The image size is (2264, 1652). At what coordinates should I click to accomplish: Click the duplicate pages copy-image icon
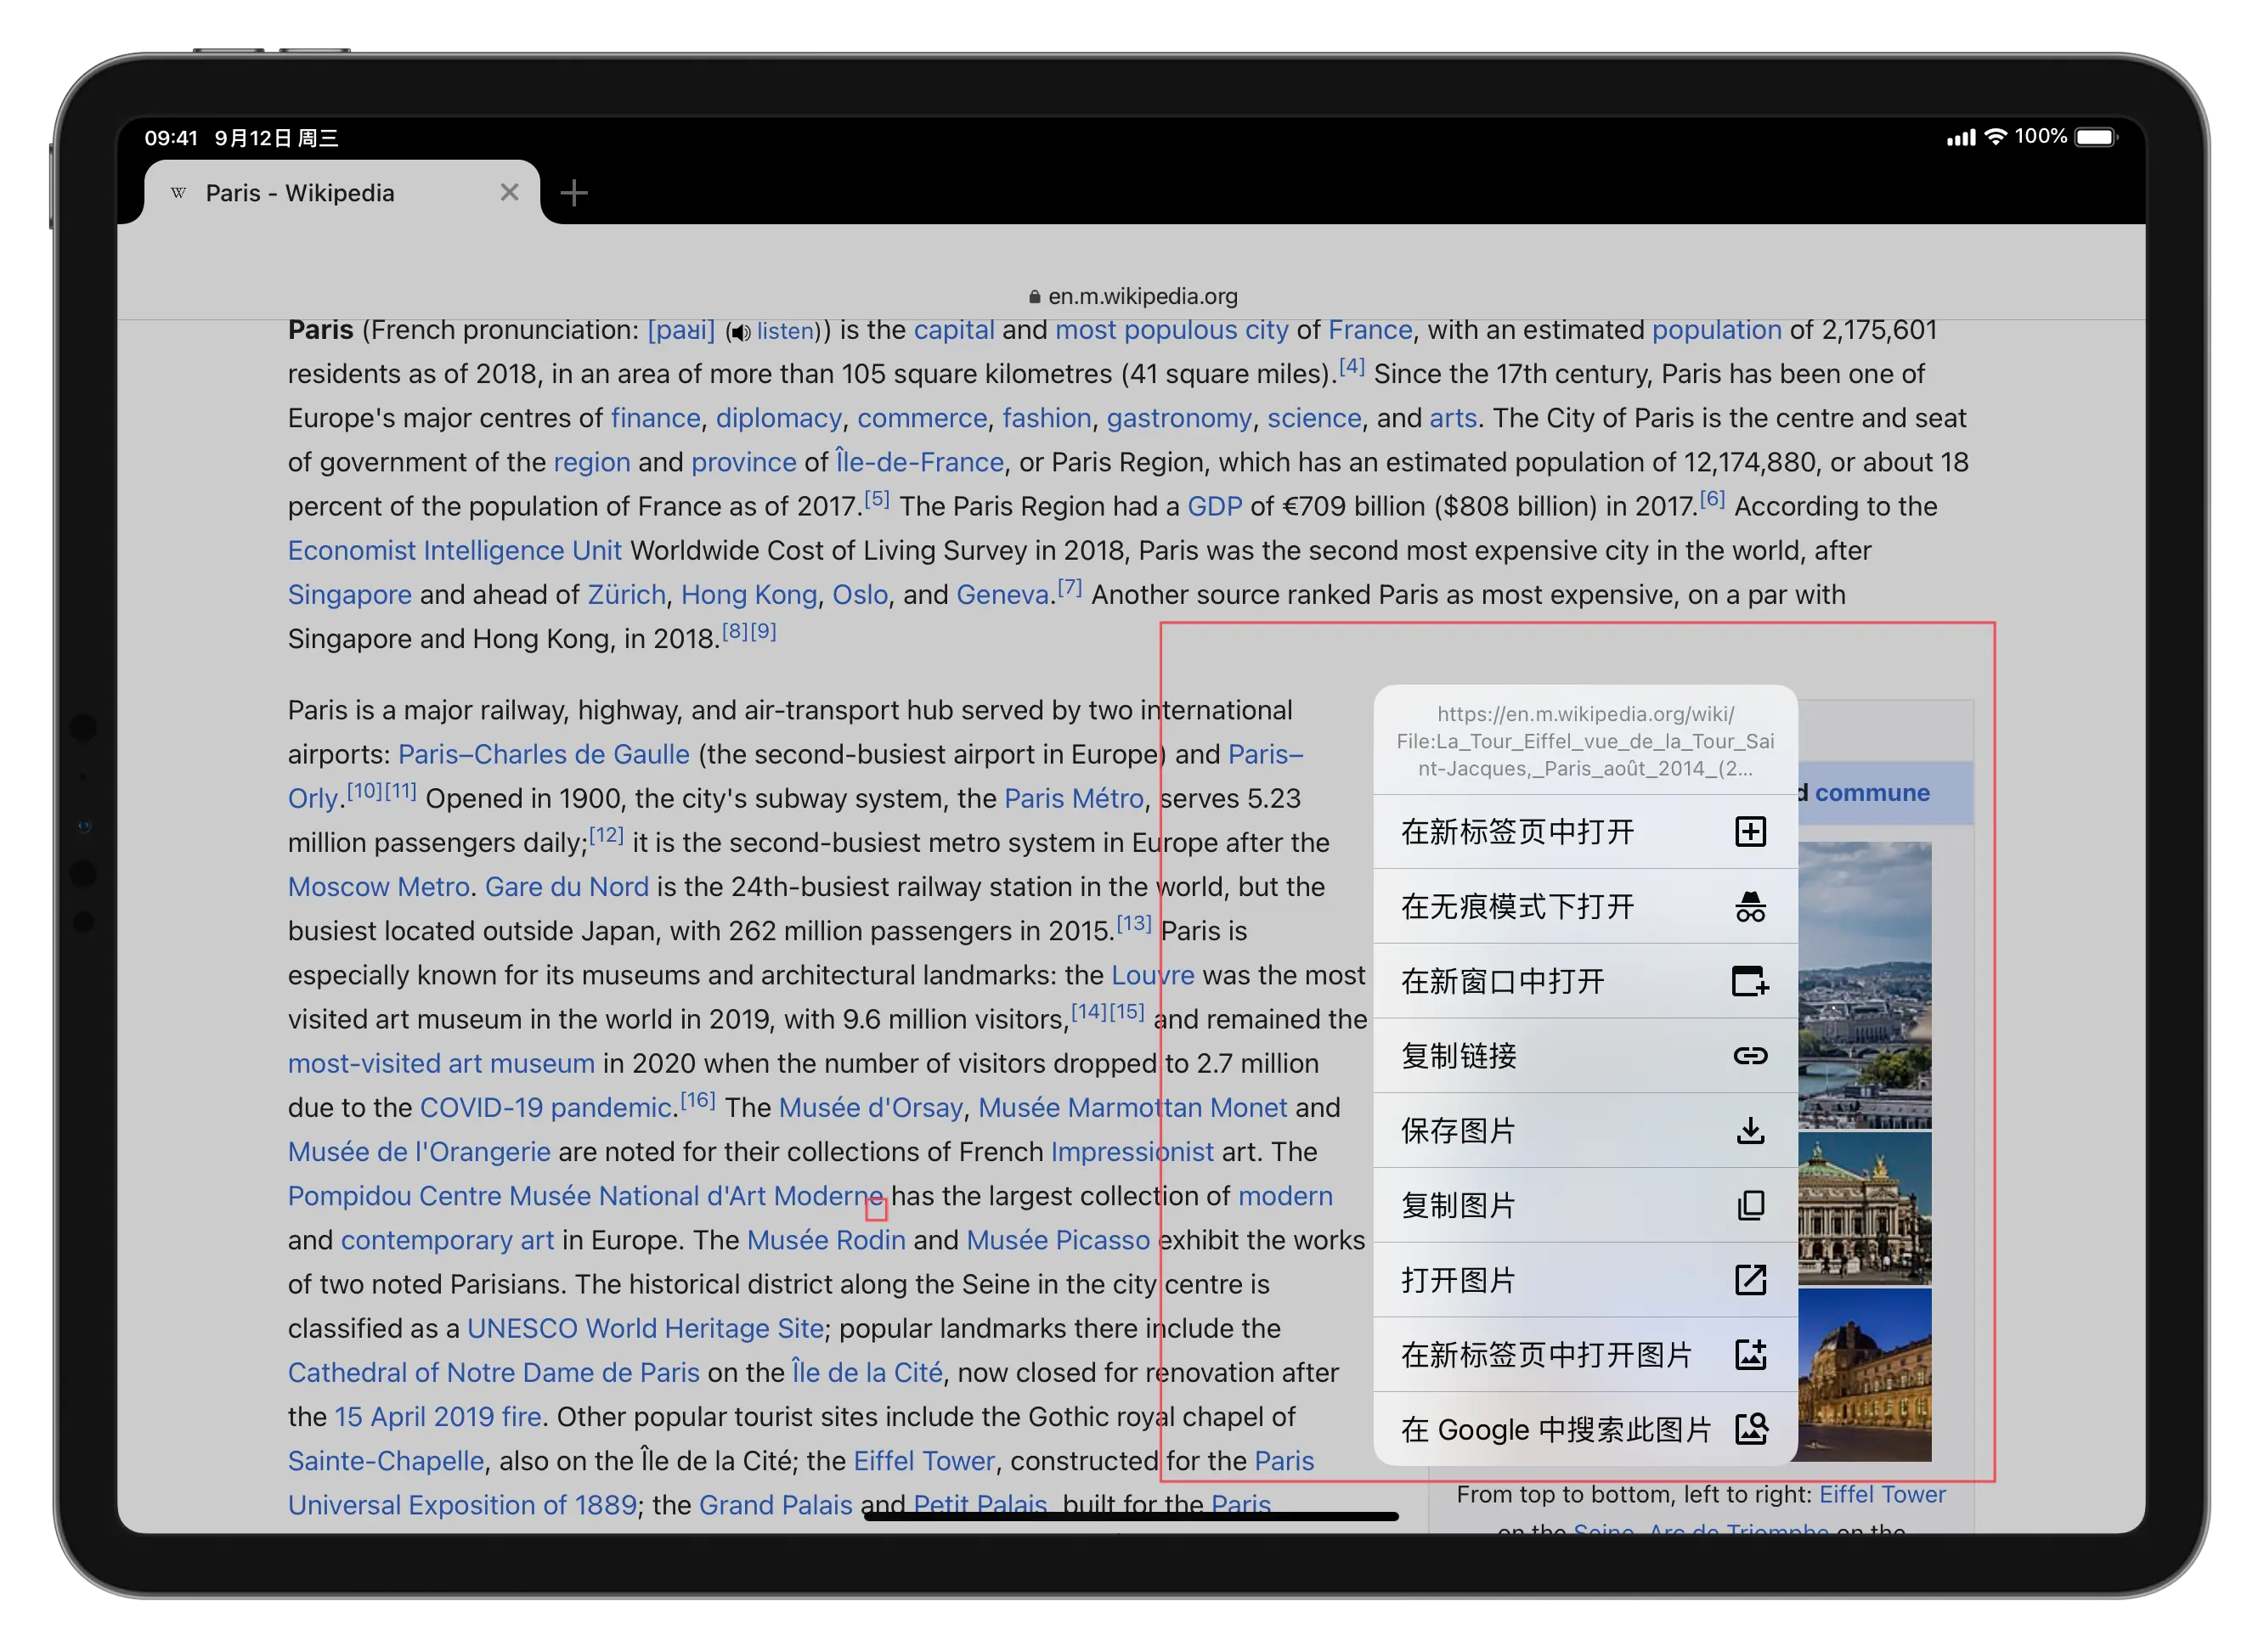coord(1750,1205)
